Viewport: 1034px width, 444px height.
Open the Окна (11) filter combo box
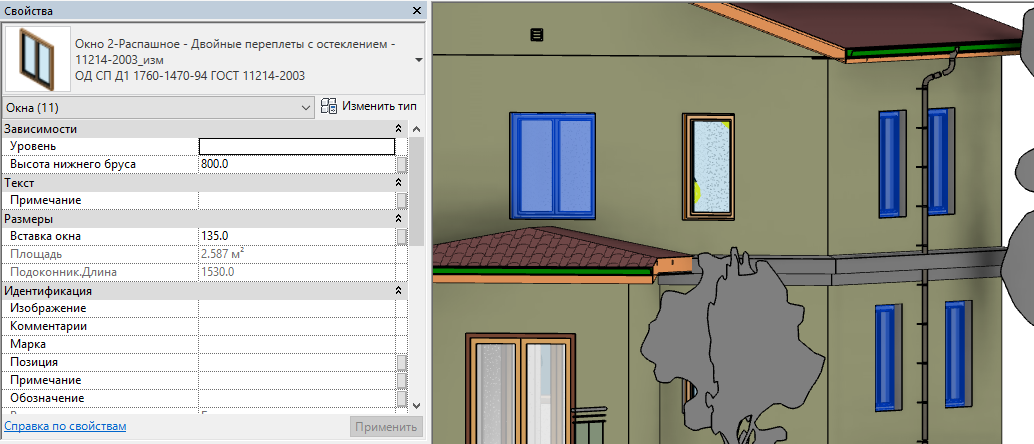point(158,107)
